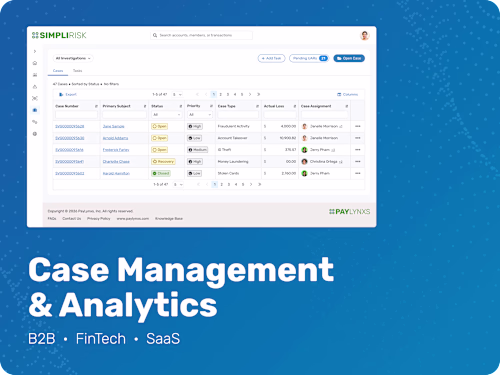This screenshot has width=500, height=375.
Task: Open Jane Sample primary subject link
Action: 113,126
